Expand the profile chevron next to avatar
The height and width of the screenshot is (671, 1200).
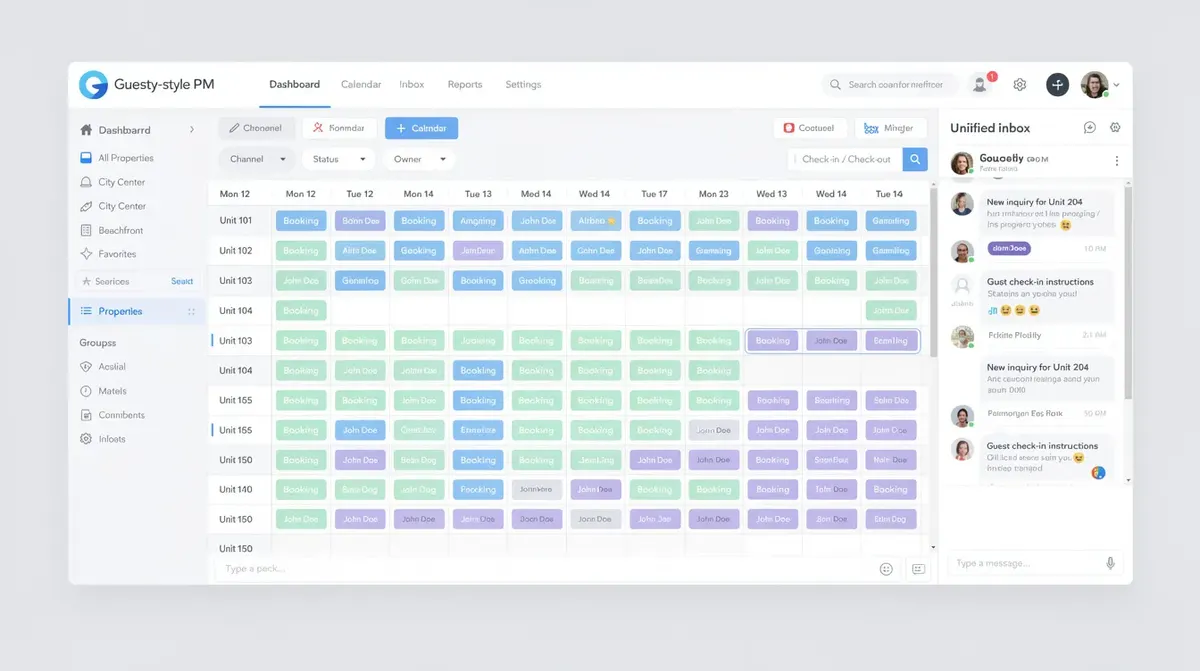point(1116,85)
